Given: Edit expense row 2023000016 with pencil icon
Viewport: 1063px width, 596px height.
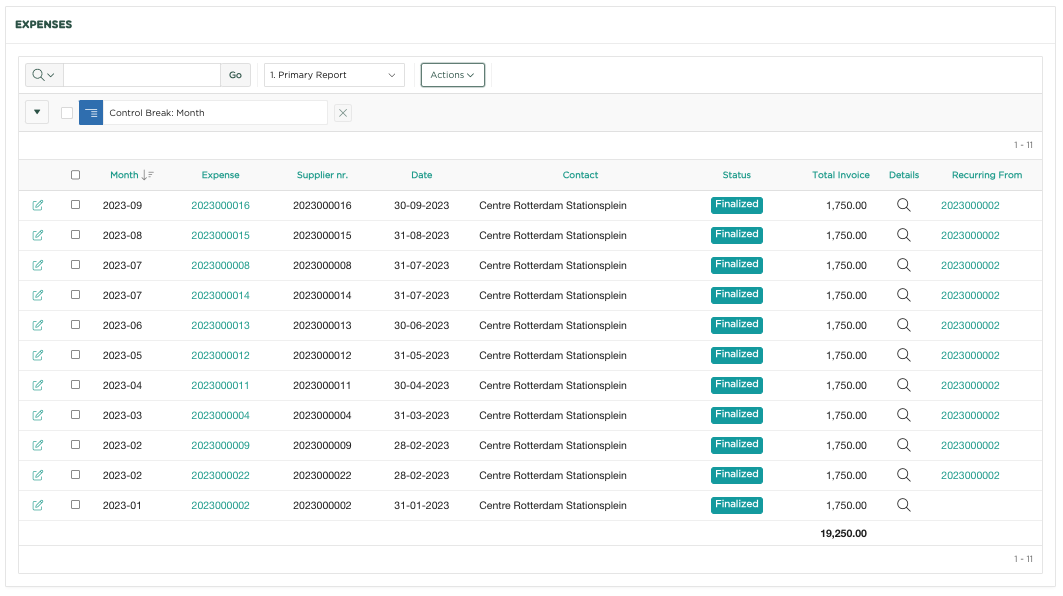Looking at the screenshot, I should pos(38,205).
